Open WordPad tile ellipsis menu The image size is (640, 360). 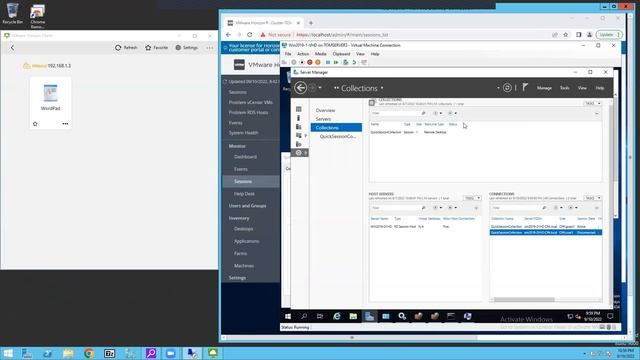pos(65,124)
